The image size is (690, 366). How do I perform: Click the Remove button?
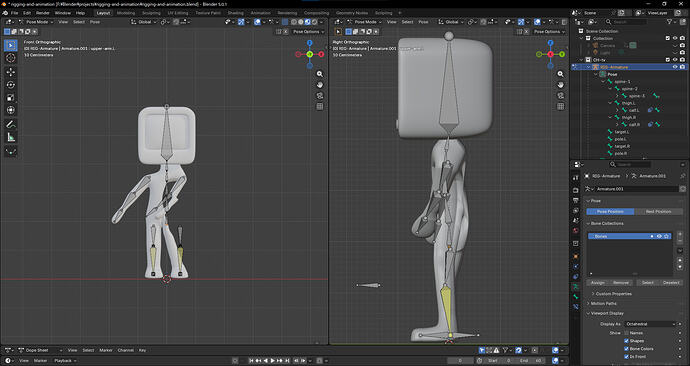[621, 282]
